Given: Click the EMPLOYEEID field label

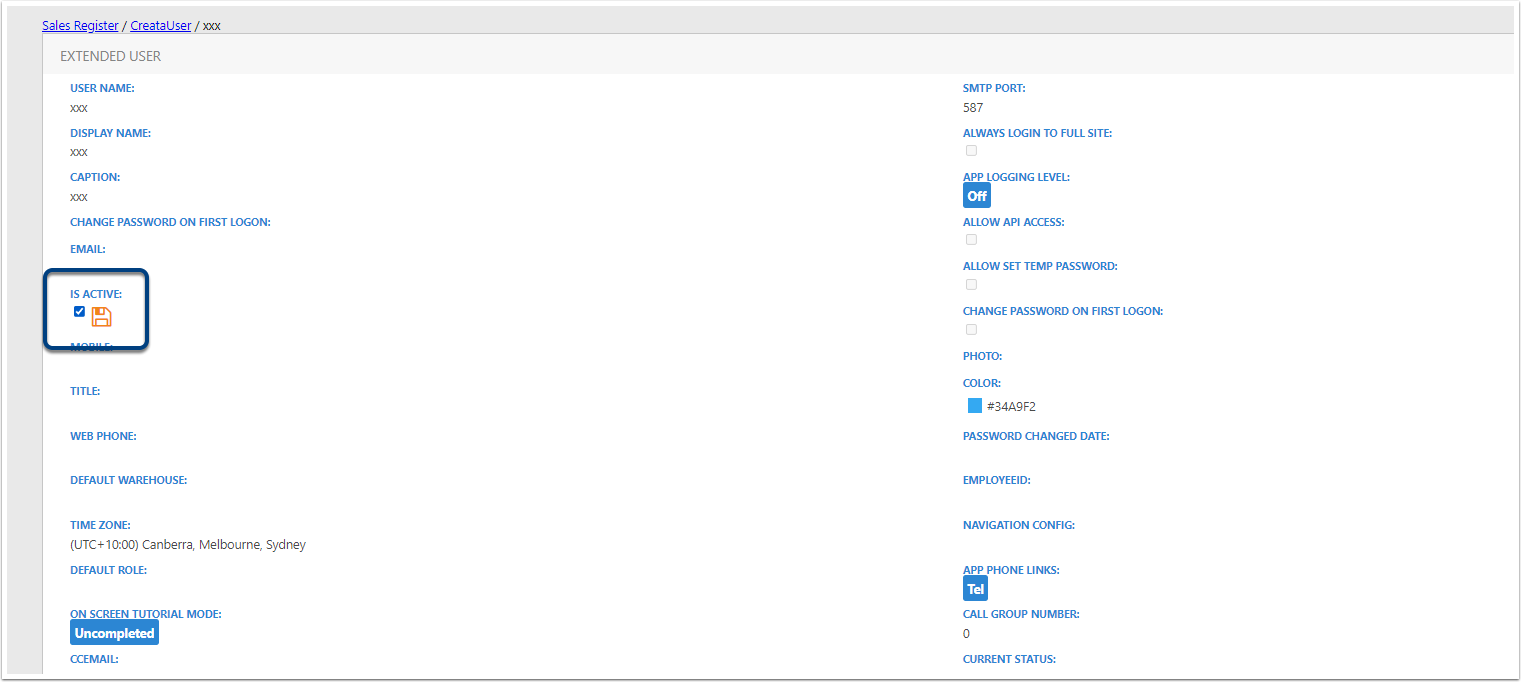Looking at the screenshot, I should (997, 480).
